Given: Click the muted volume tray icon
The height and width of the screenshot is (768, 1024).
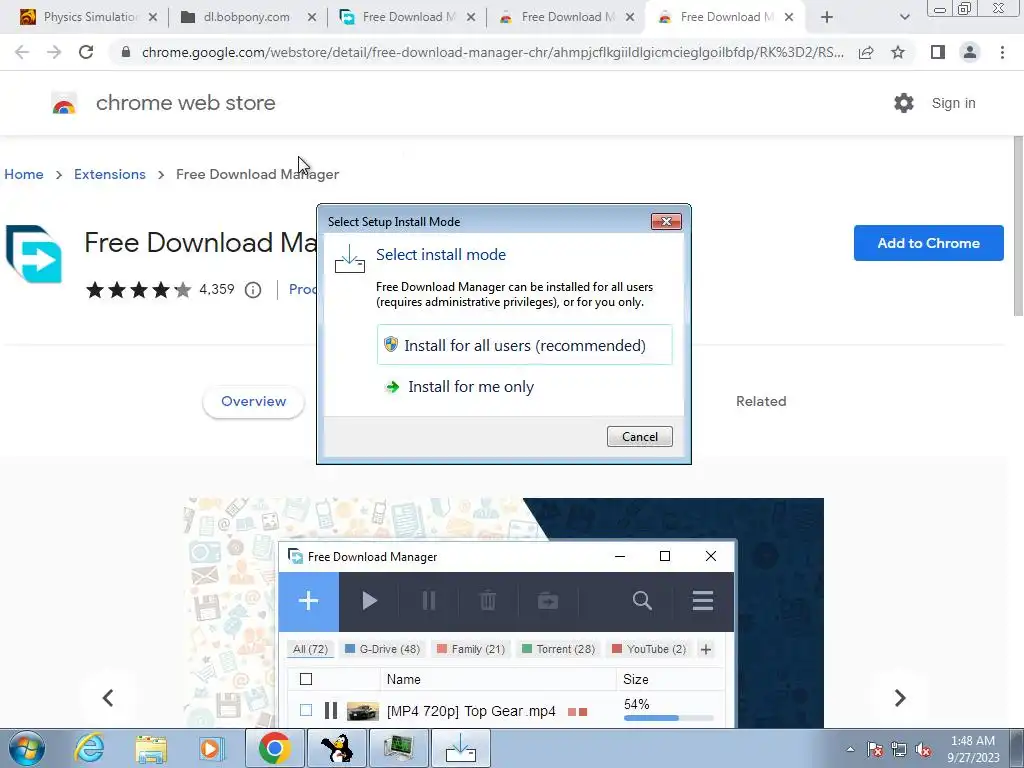Looking at the screenshot, I should coord(923,749).
